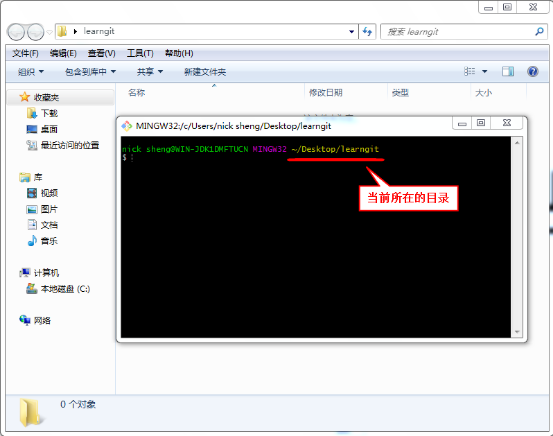This screenshot has width=553, height=436.
Task: Maximize the MINGW32 terminal window
Action: point(481,123)
